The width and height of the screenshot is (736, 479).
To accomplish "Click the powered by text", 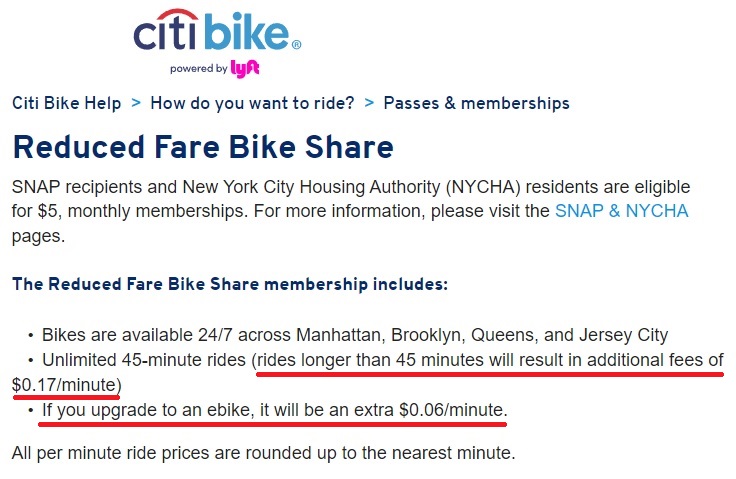I will (199, 69).
